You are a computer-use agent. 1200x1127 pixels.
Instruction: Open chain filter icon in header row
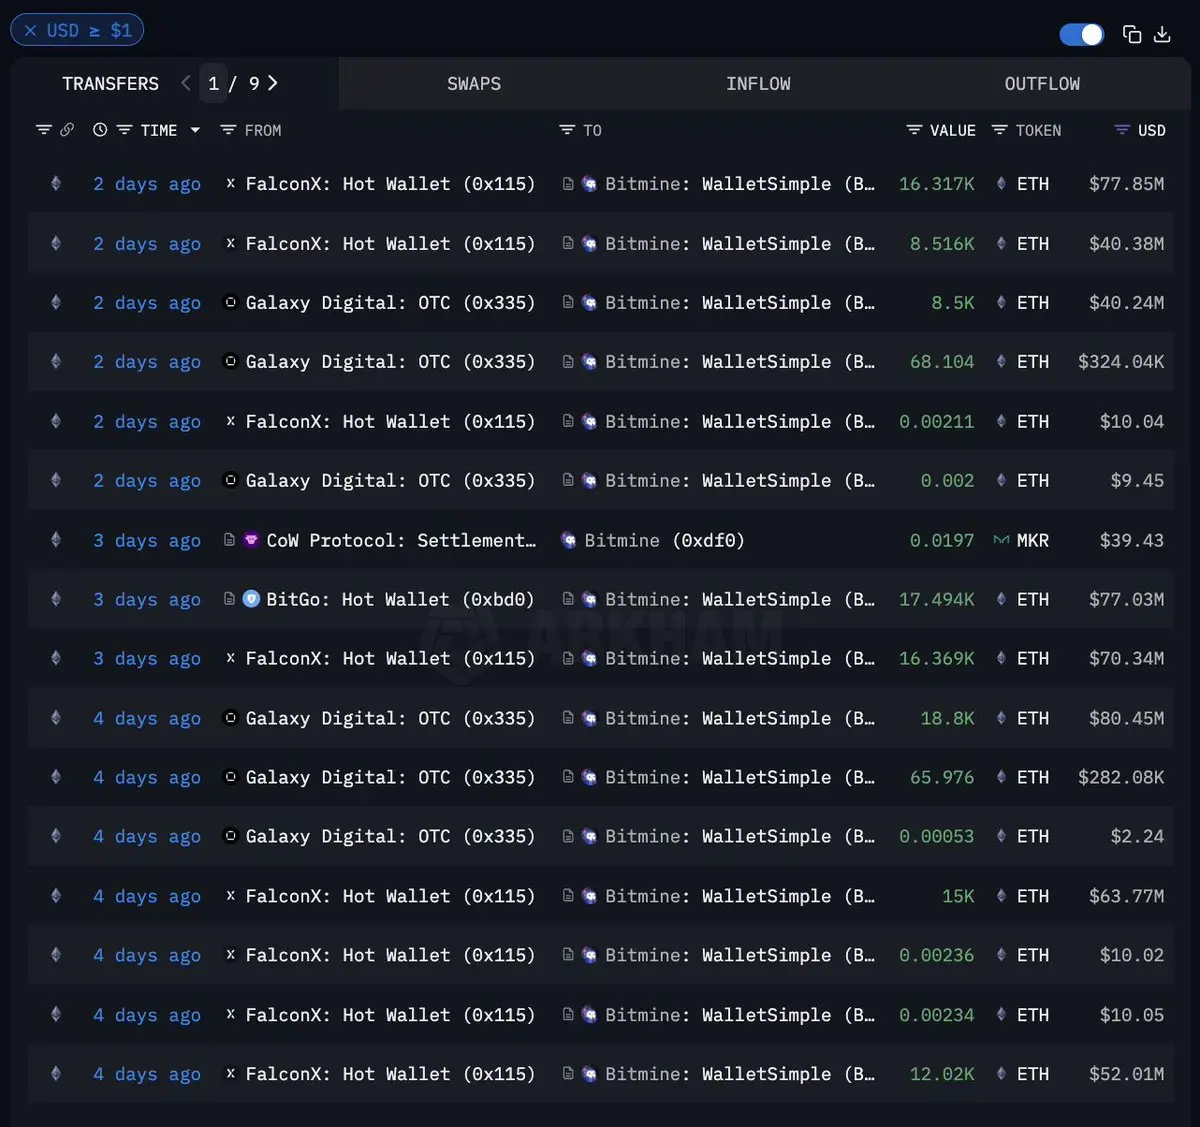(44, 130)
